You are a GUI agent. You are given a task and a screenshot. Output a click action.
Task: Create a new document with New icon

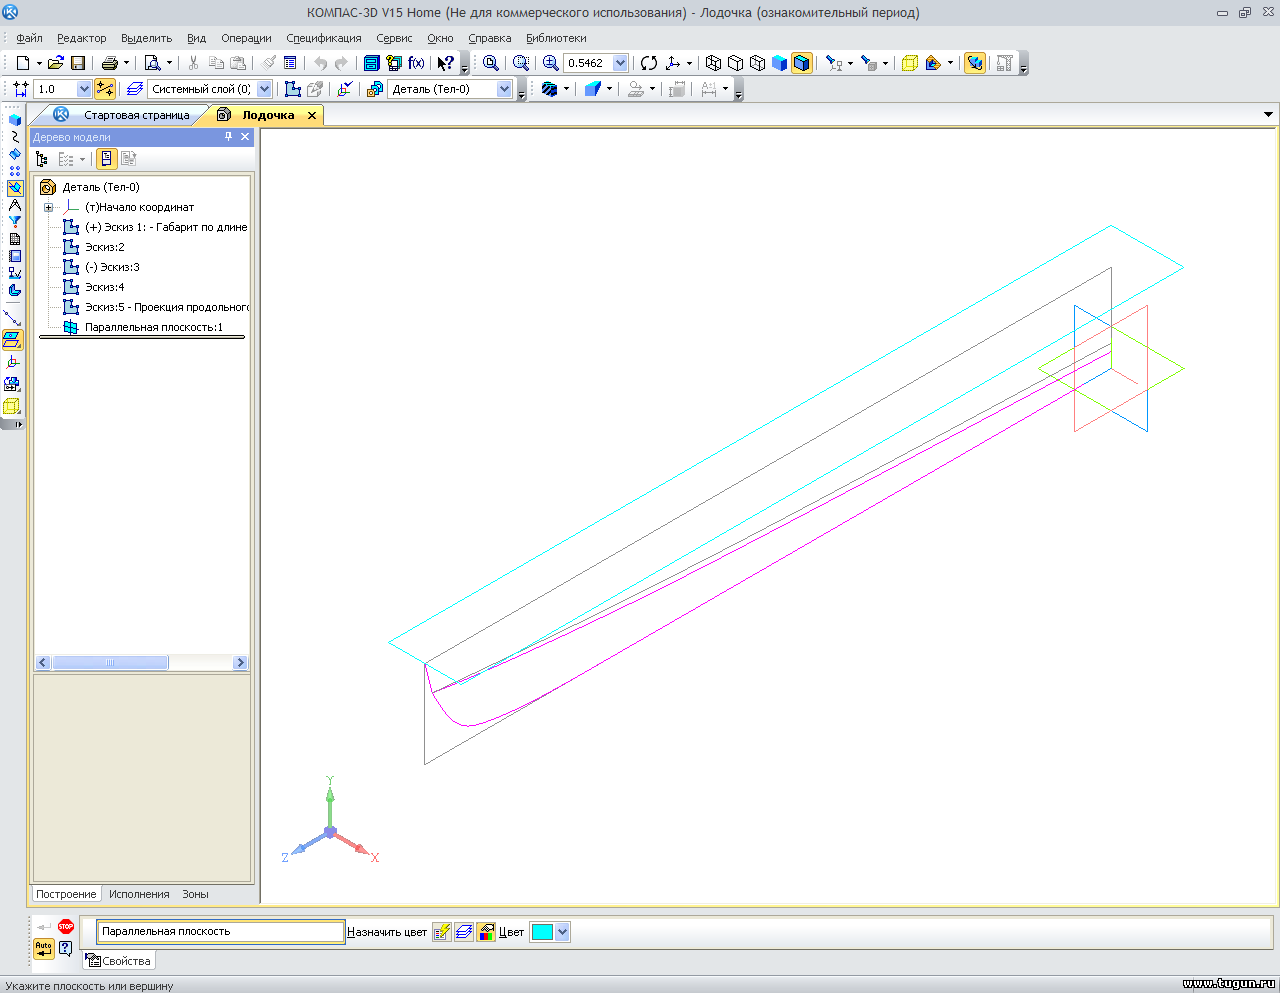point(22,63)
